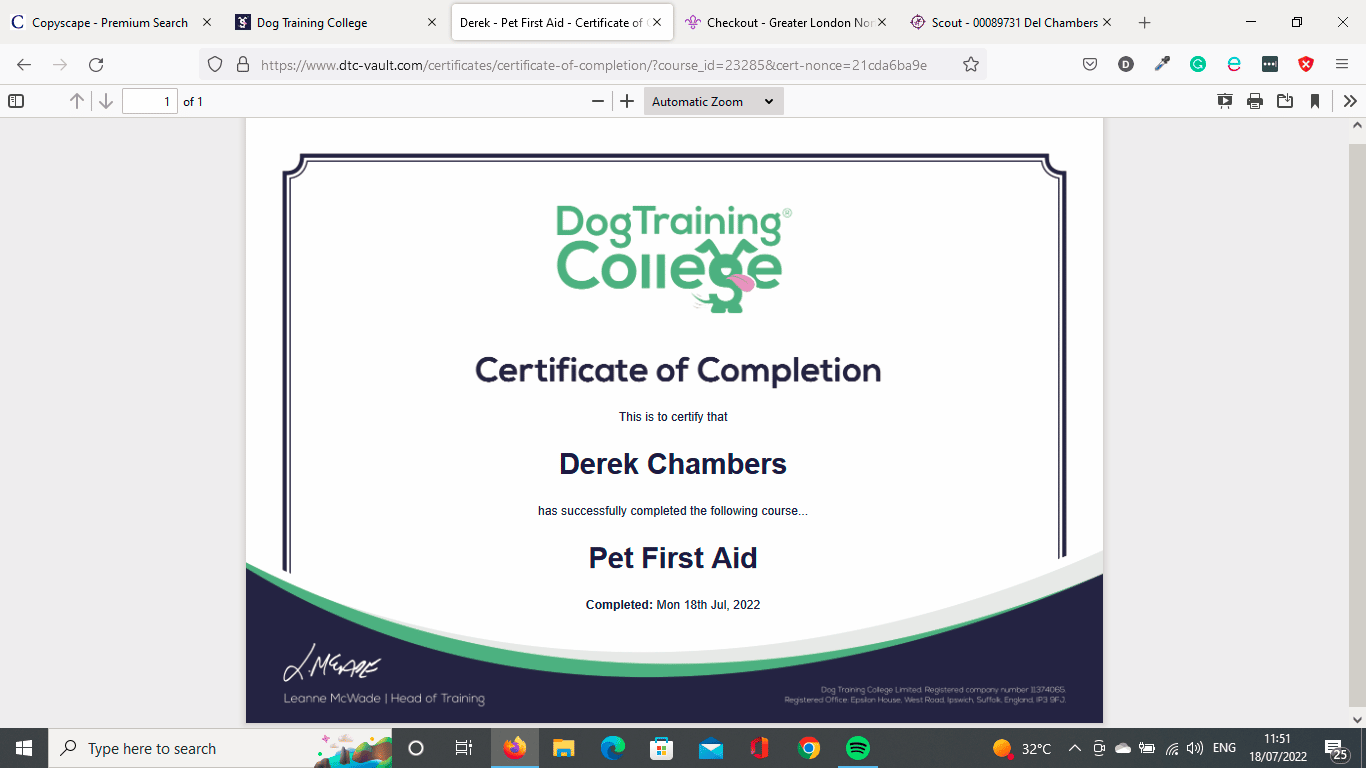Reload the current page
The height and width of the screenshot is (768, 1366).
click(96, 64)
